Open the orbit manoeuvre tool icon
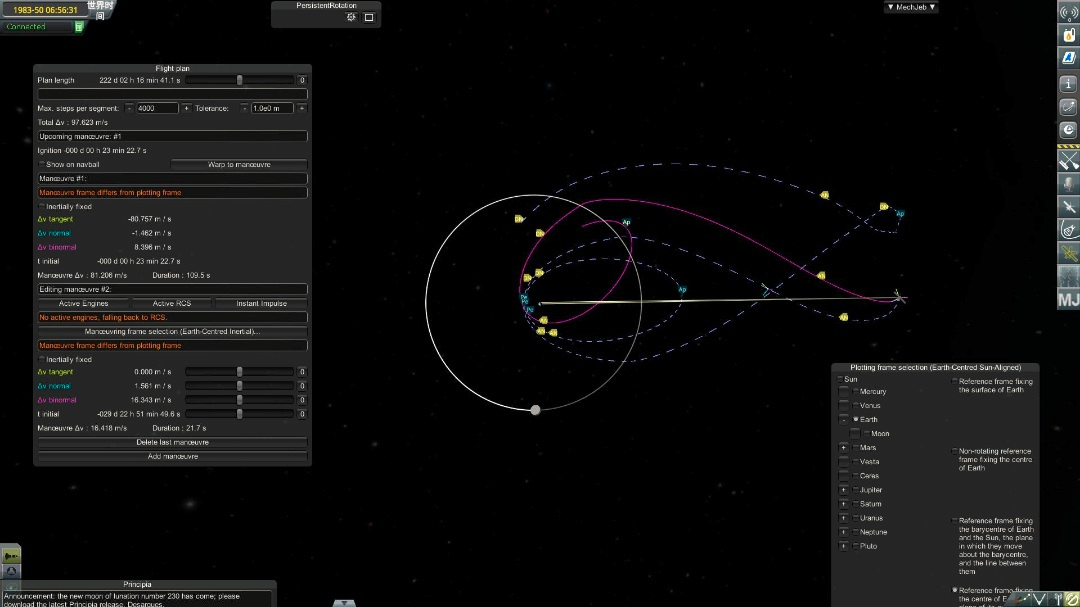 click(x=1068, y=107)
